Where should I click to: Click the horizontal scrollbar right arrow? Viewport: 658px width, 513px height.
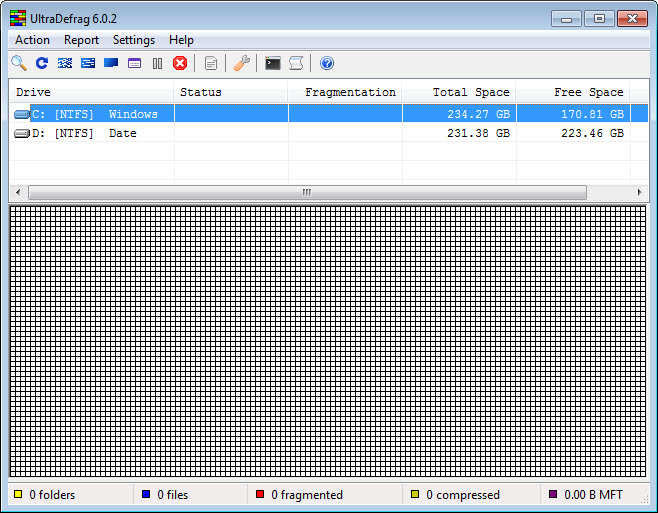click(x=640, y=192)
